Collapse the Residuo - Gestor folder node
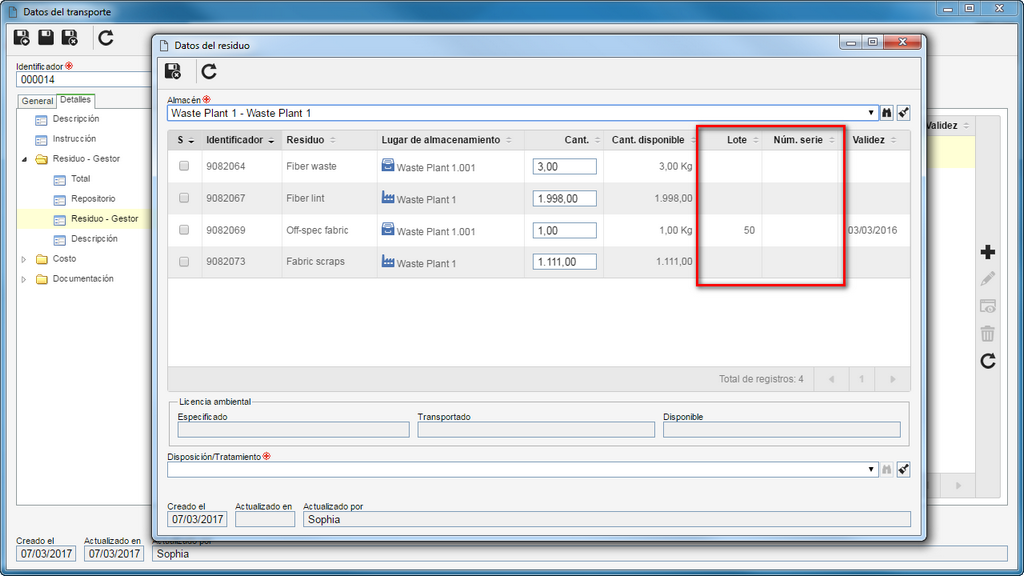The width and height of the screenshot is (1024, 576). pos(24,159)
